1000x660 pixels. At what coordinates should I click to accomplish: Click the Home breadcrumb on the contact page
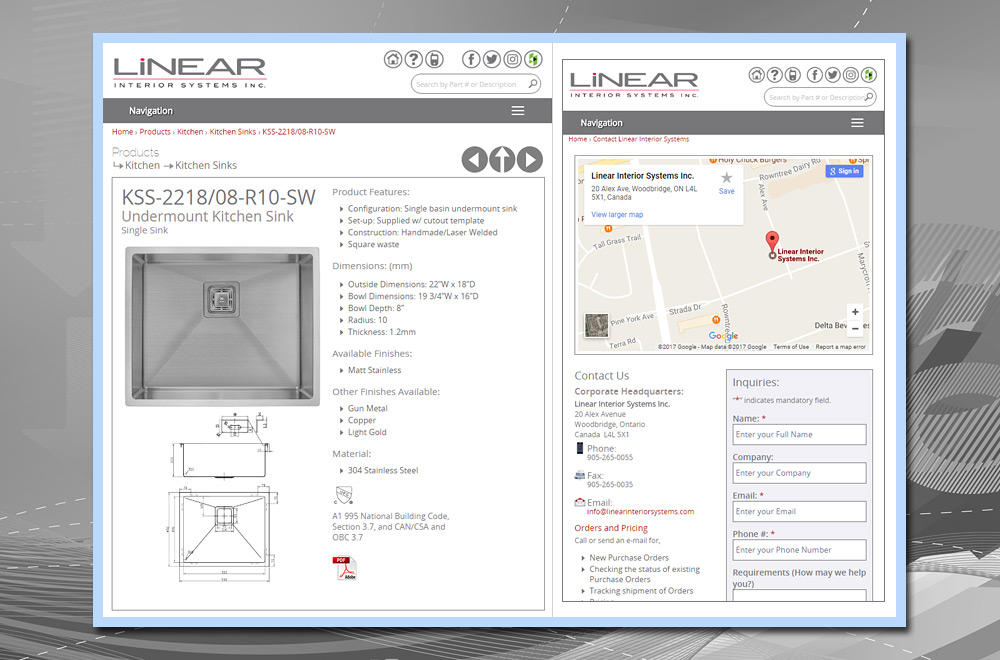pyautogui.click(x=578, y=139)
